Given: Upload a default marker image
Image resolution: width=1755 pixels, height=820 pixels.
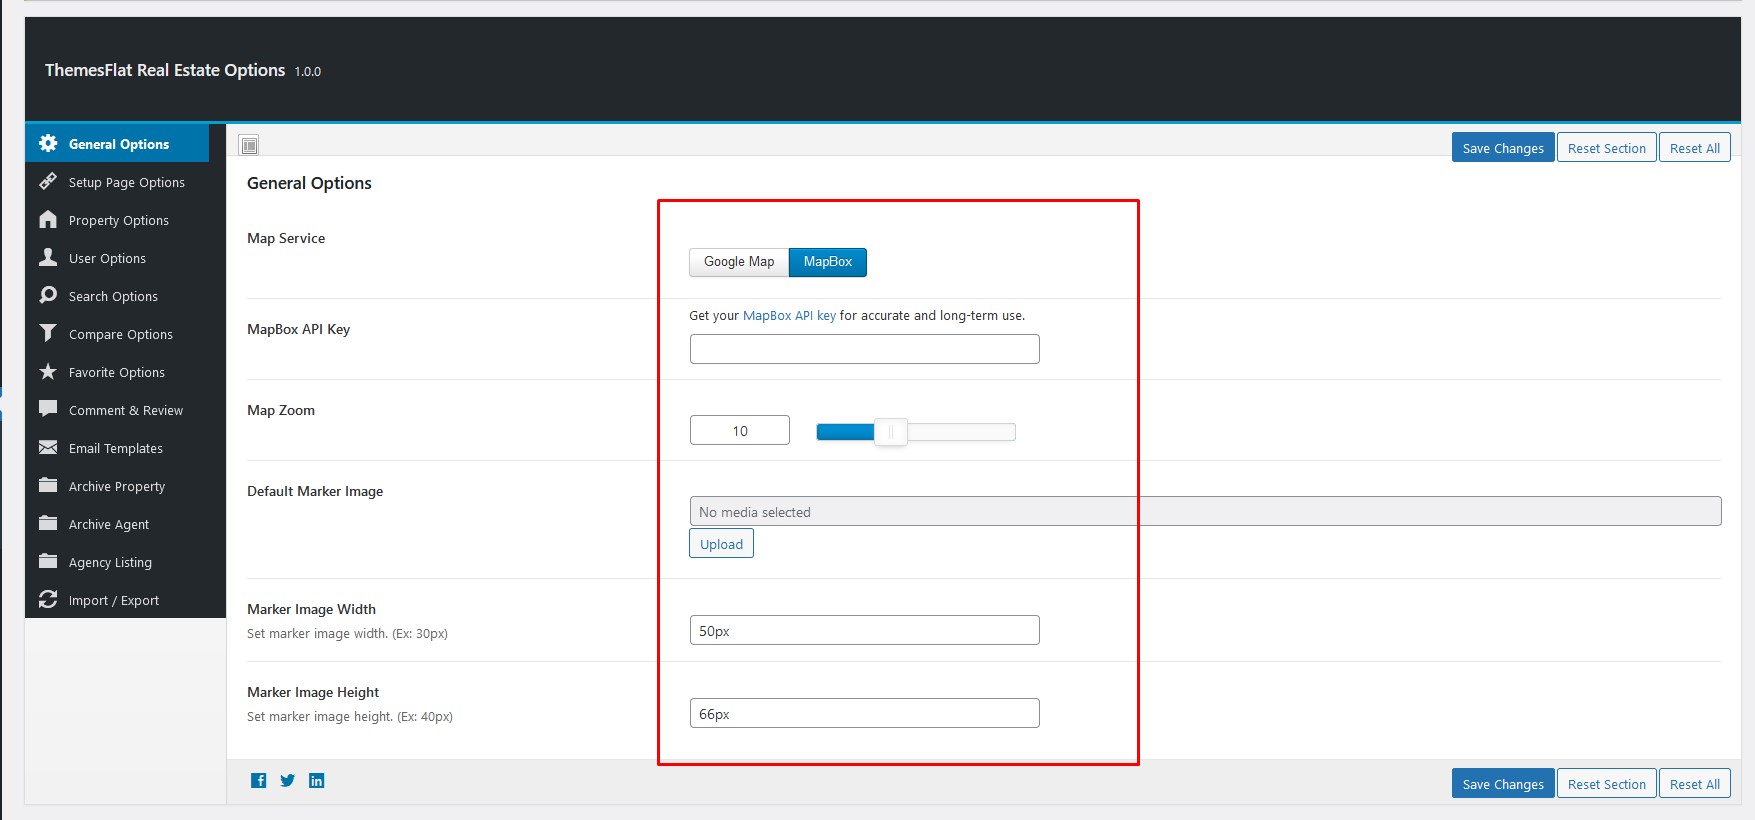Looking at the screenshot, I should 721,544.
